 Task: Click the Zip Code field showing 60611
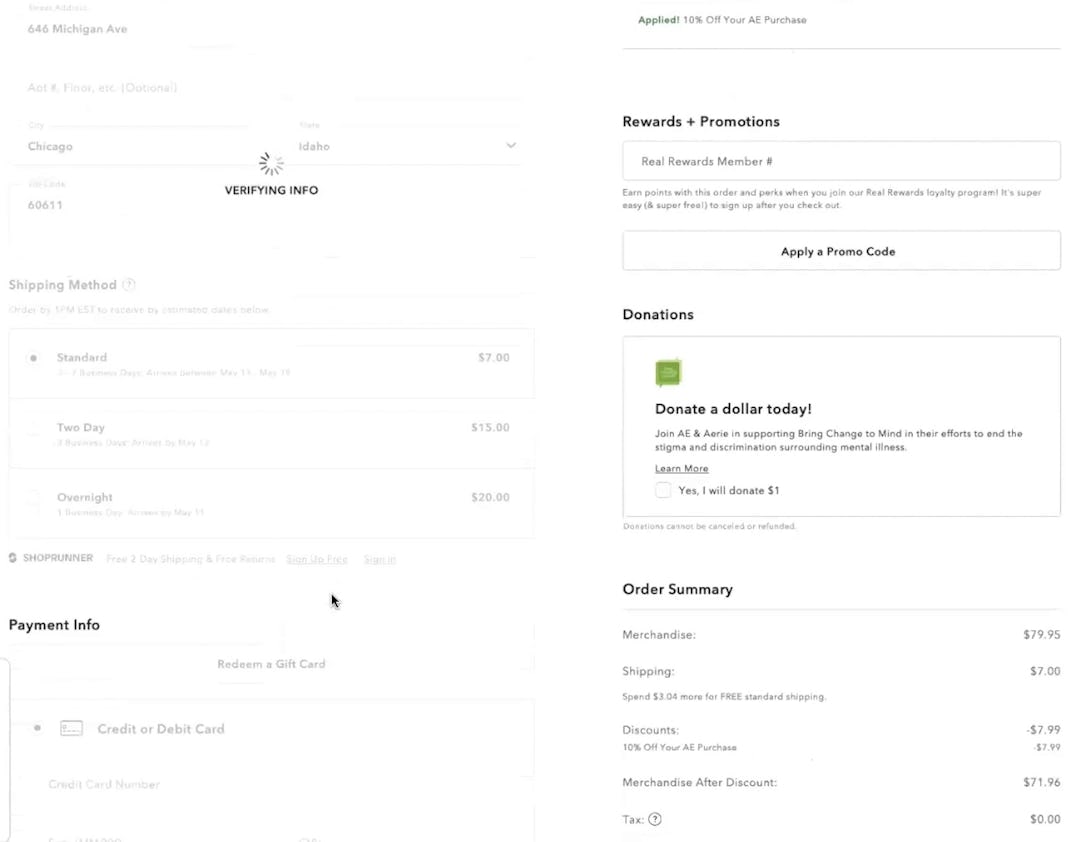tap(100, 204)
